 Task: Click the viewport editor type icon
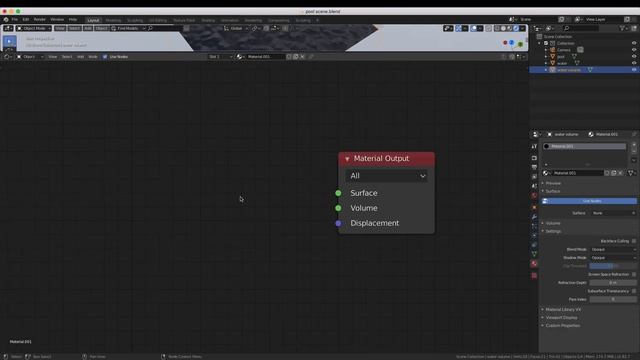click(x=8, y=28)
